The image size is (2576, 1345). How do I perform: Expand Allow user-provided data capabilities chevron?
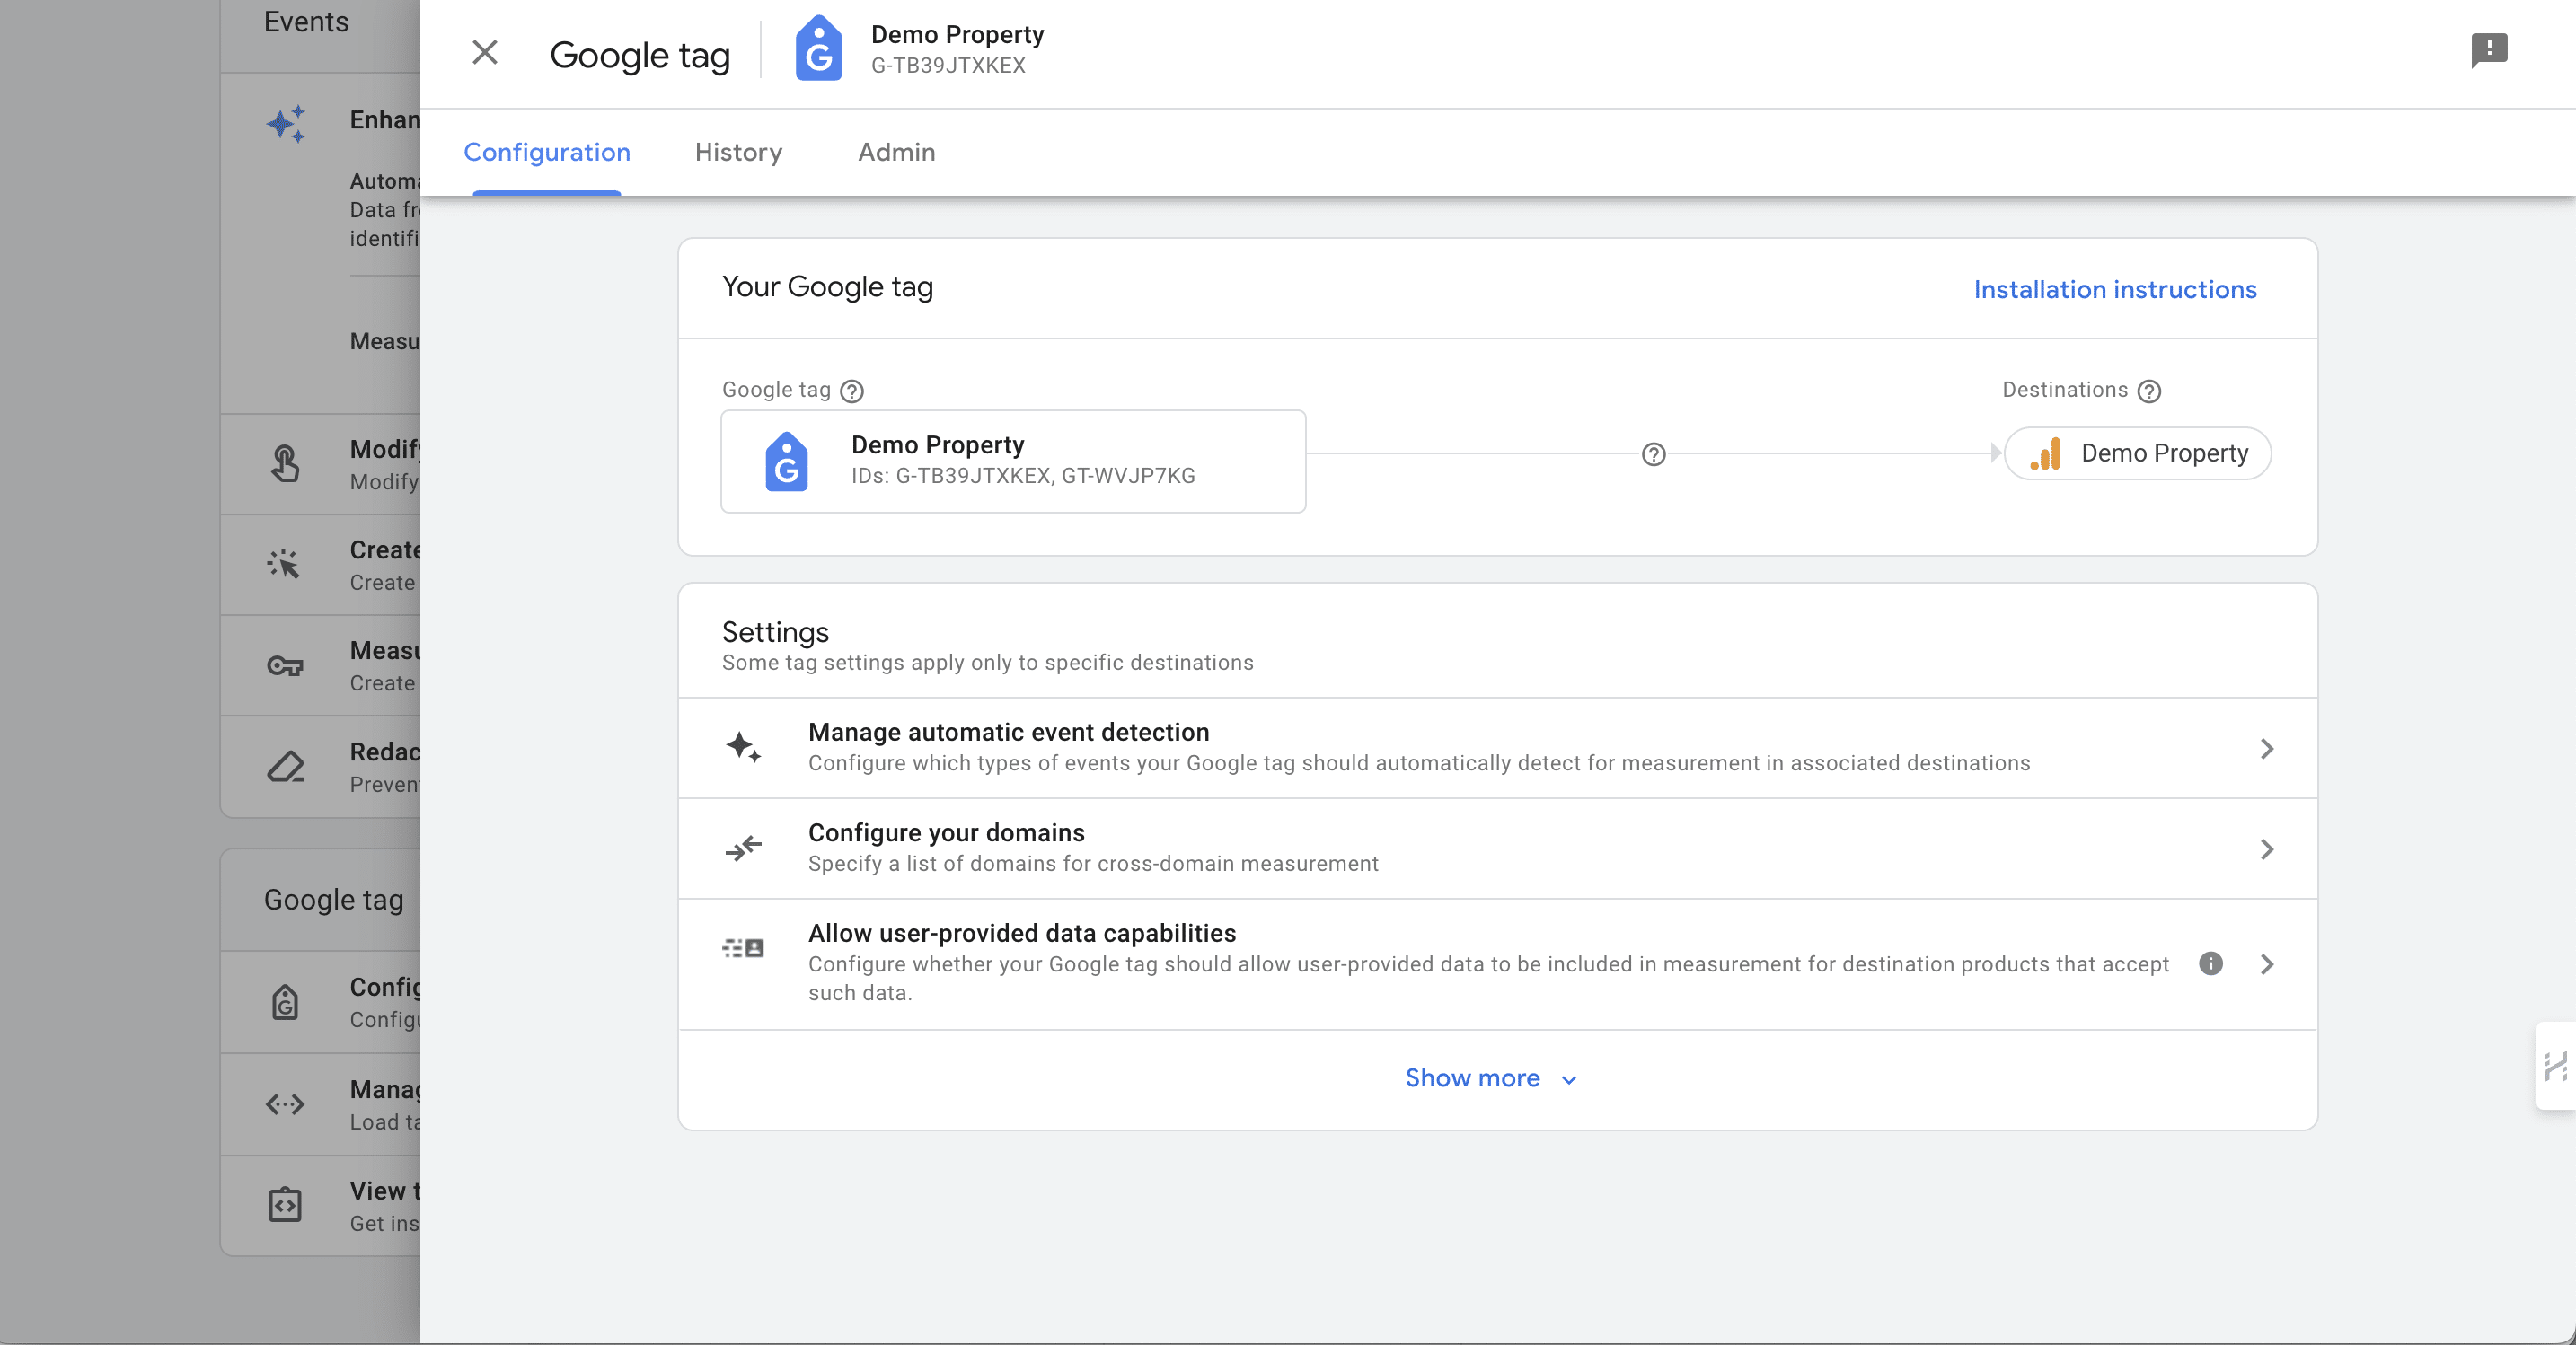[2266, 964]
